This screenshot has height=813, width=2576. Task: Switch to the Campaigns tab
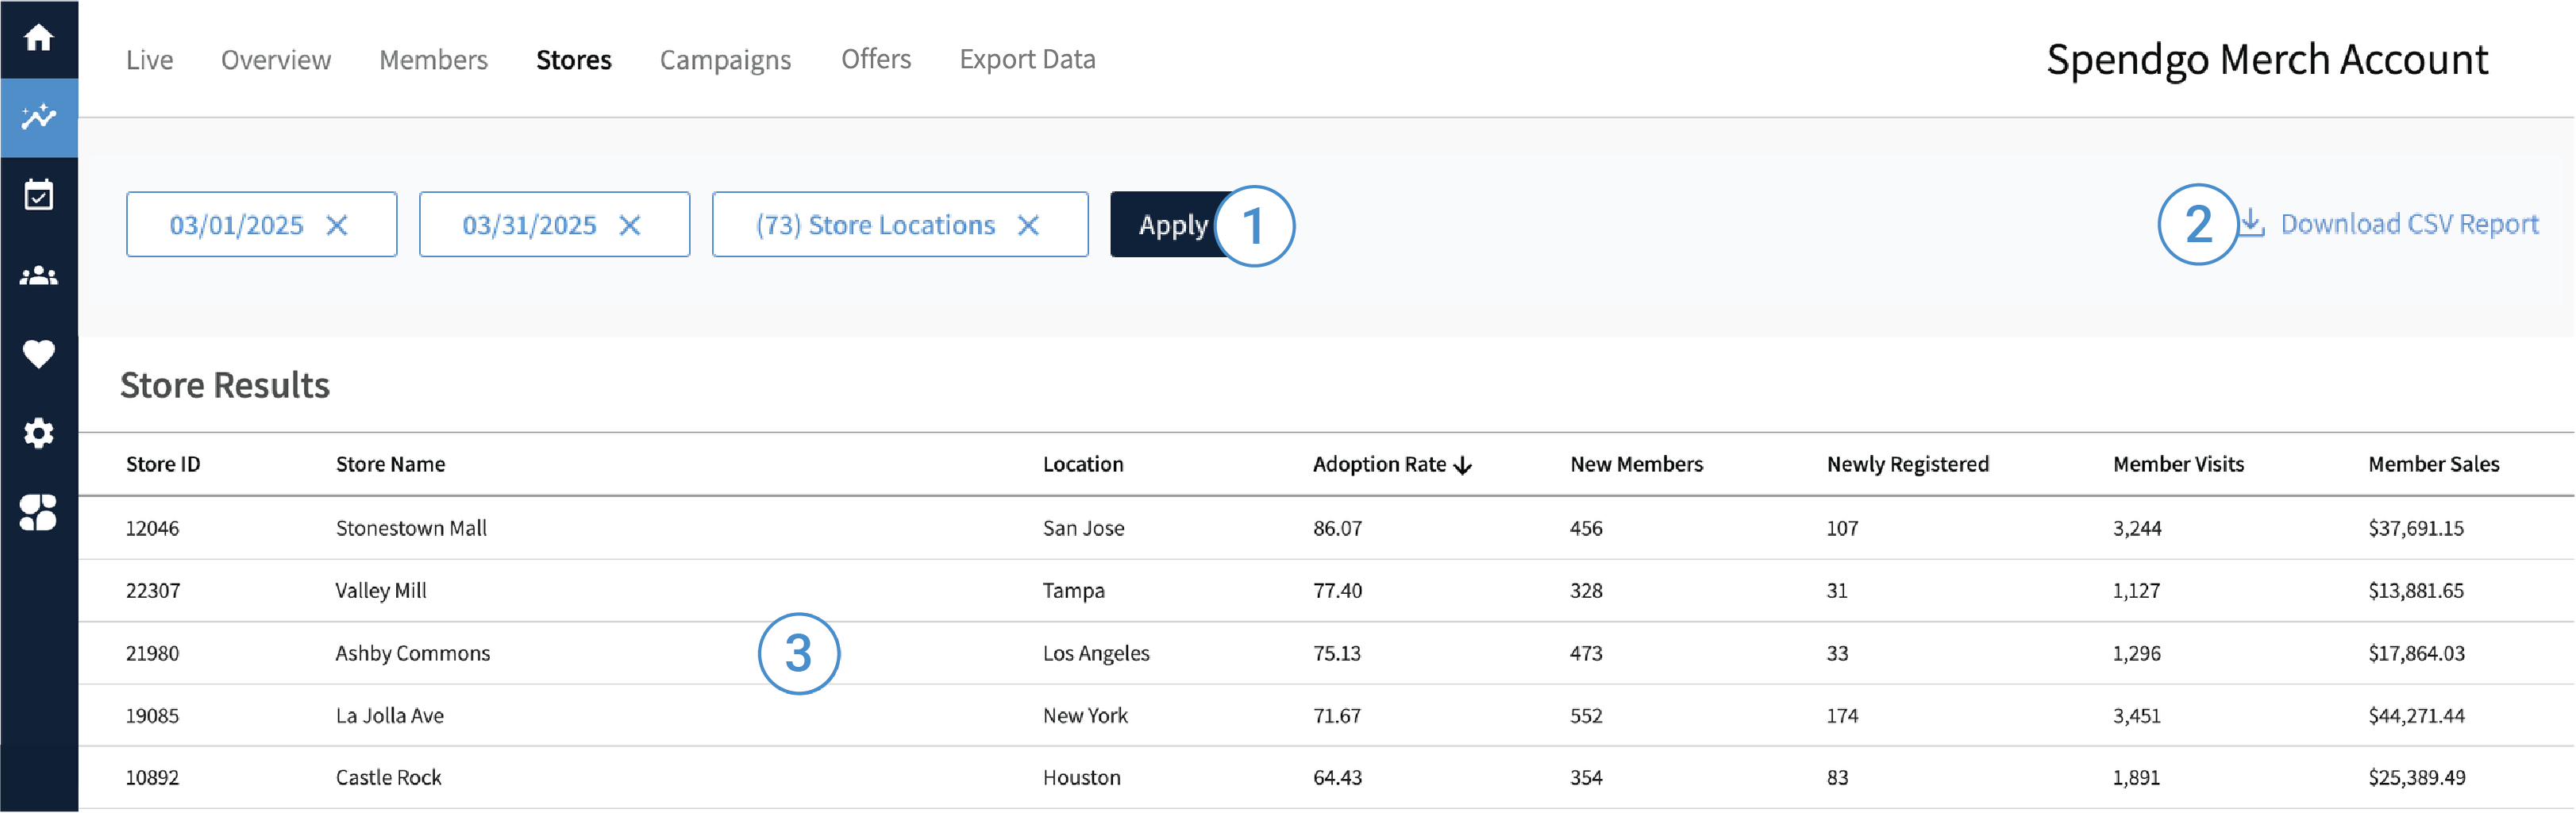pyautogui.click(x=725, y=60)
